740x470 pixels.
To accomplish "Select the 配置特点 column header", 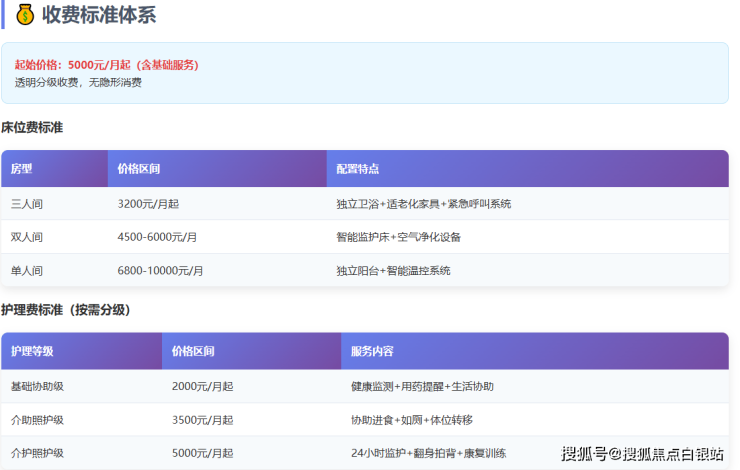I will pos(358,169).
